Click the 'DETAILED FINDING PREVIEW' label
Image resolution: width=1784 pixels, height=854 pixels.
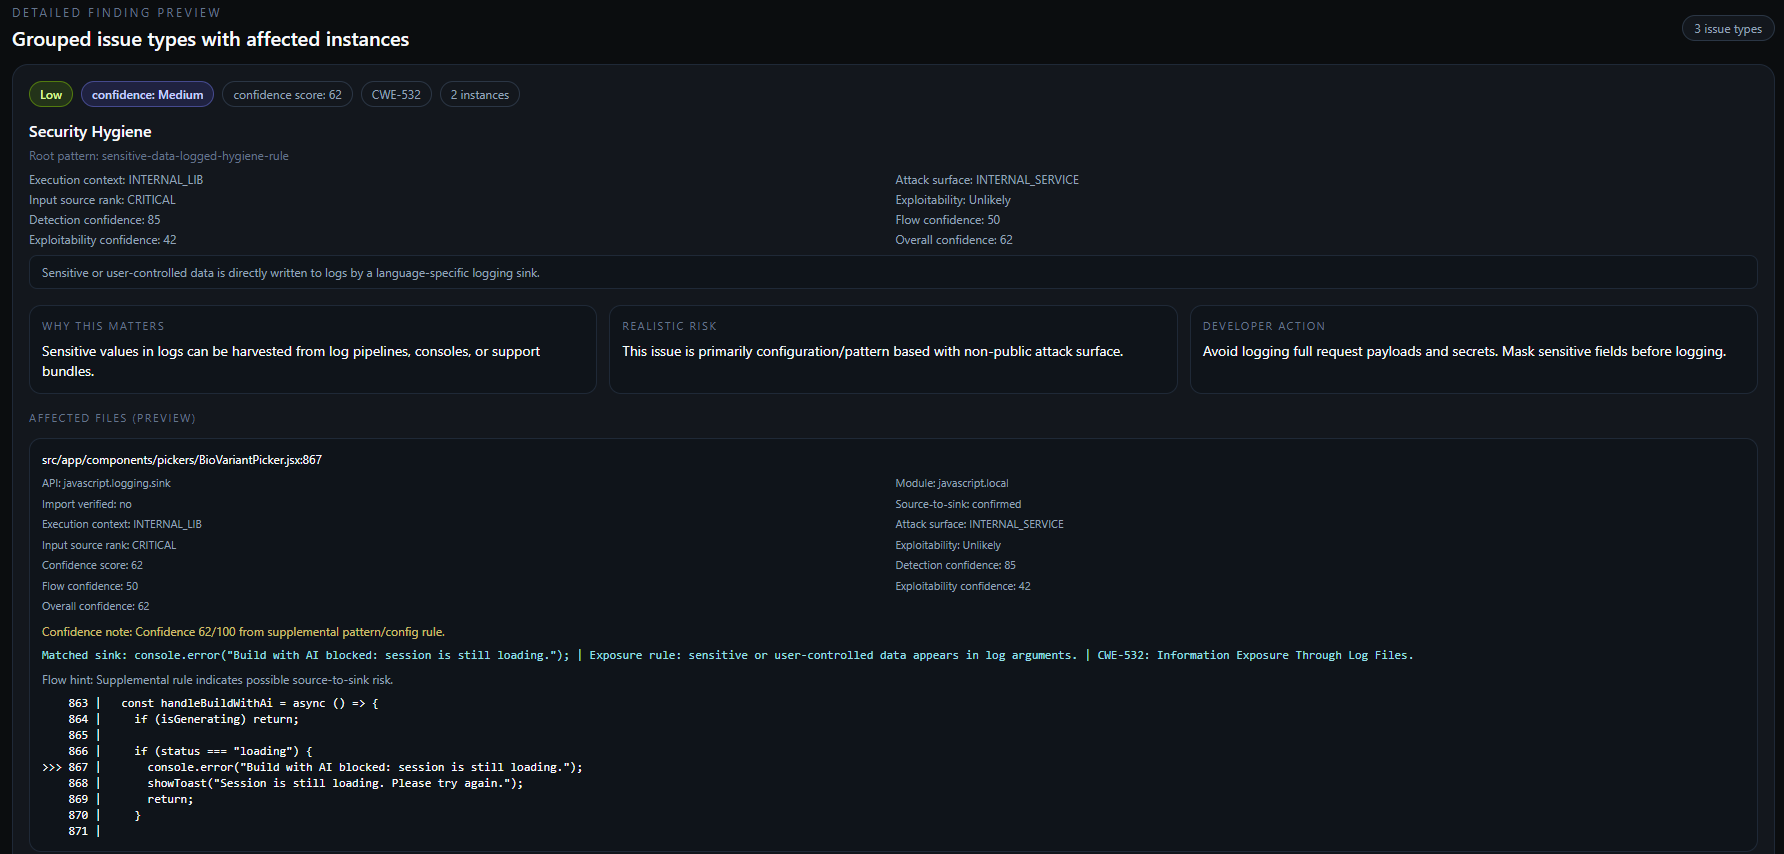(116, 13)
